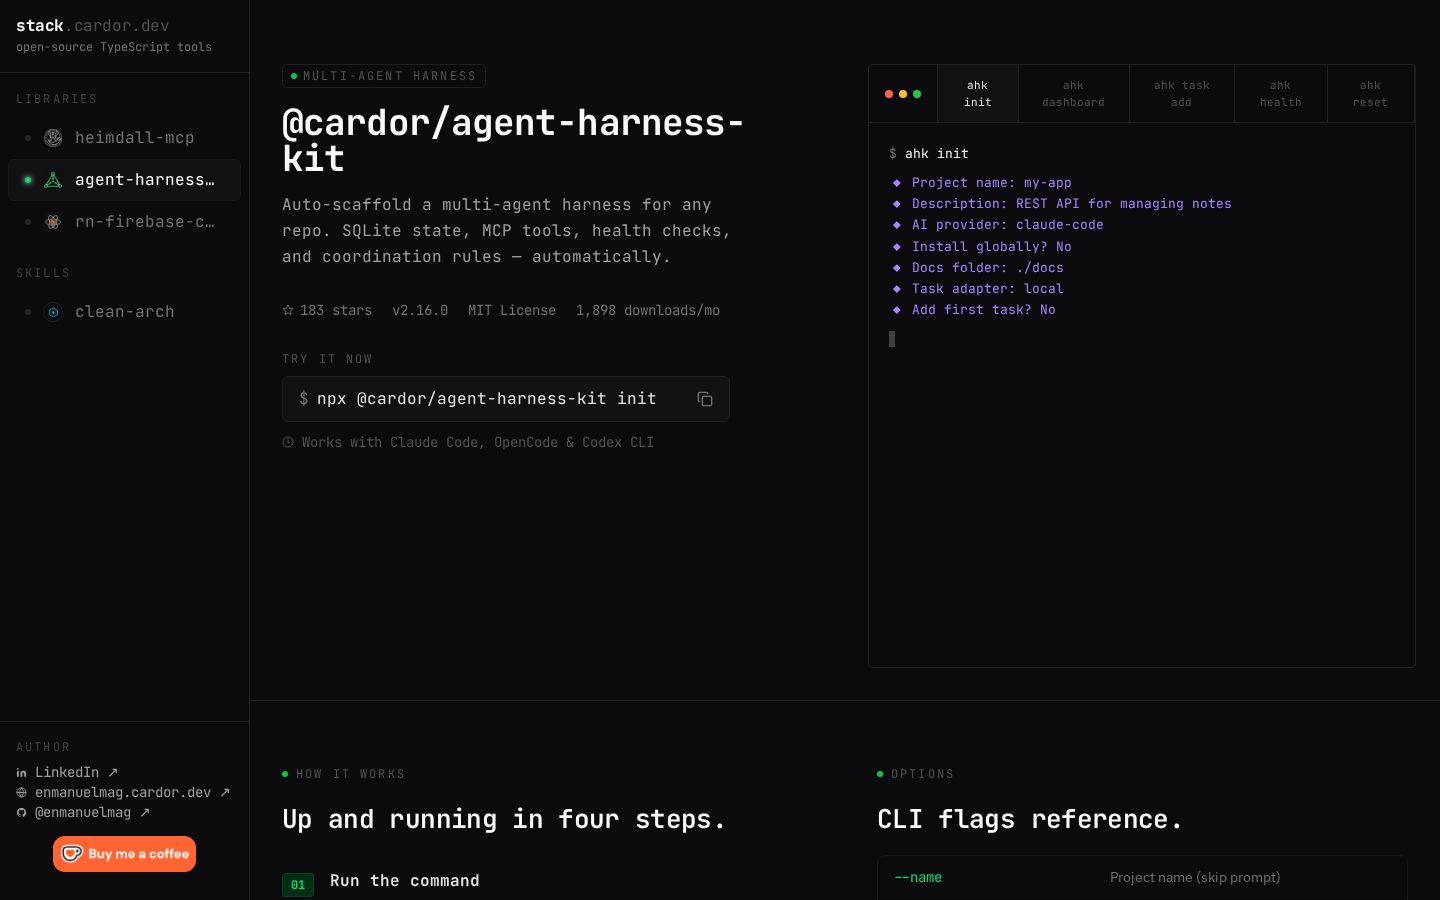The width and height of the screenshot is (1440, 900).
Task: Click the agent-harness triangle icon in sidebar
Action: click(53, 180)
